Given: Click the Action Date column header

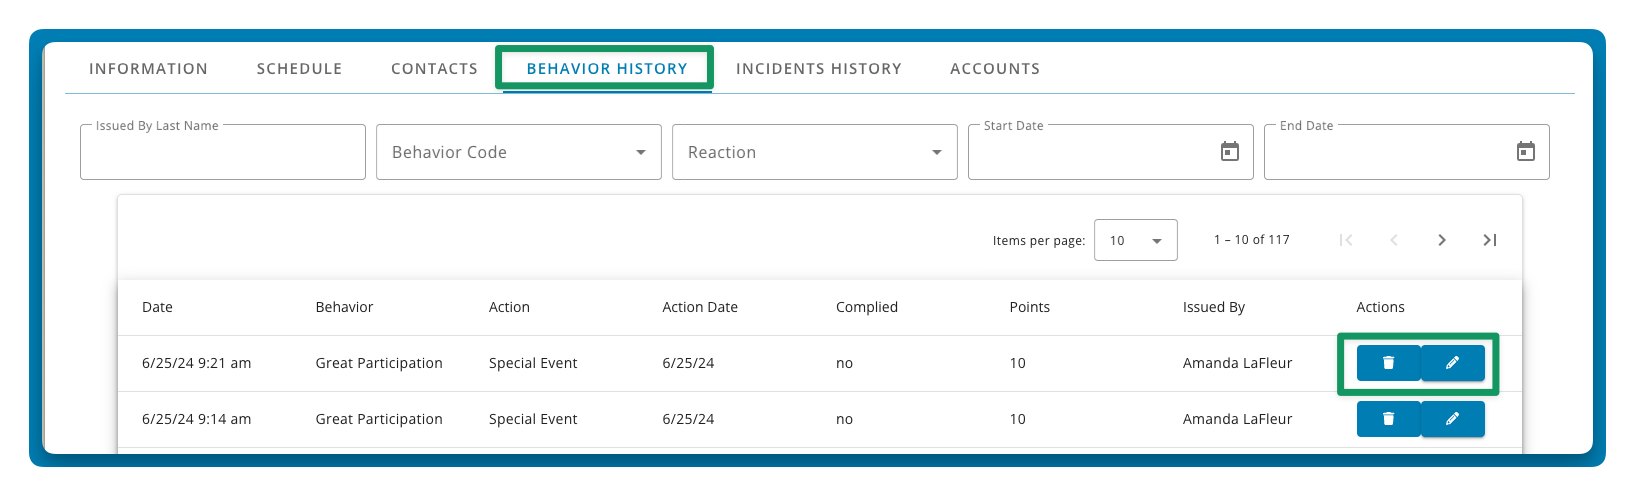Looking at the screenshot, I should [x=700, y=307].
